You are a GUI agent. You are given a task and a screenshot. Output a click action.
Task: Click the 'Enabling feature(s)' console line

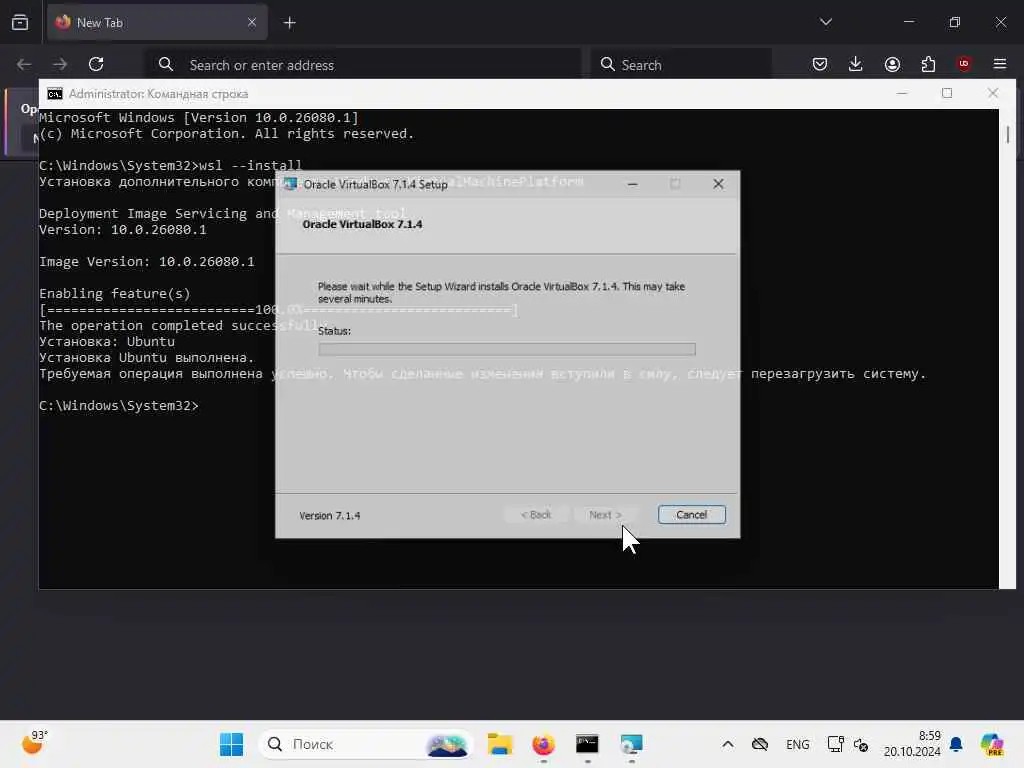(115, 294)
